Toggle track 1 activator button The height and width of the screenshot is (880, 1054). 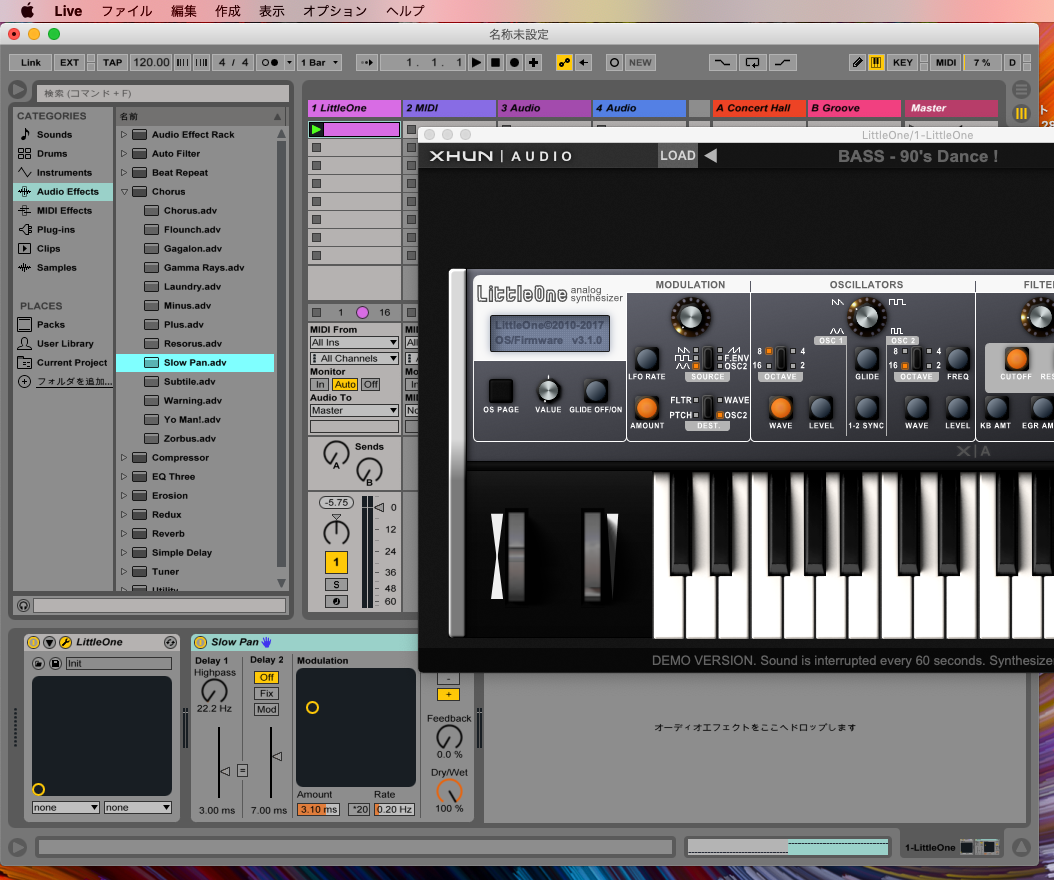336,563
